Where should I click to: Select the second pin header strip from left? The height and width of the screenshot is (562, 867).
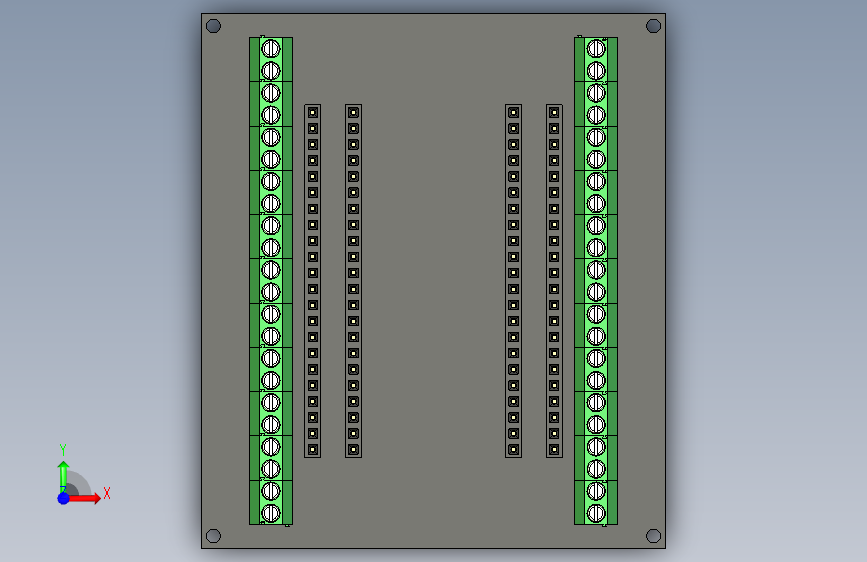(x=353, y=281)
